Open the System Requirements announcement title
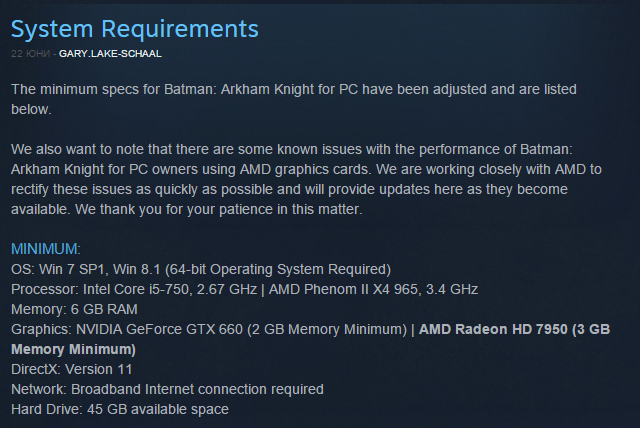640x428 pixels. click(x=134, y=28)
